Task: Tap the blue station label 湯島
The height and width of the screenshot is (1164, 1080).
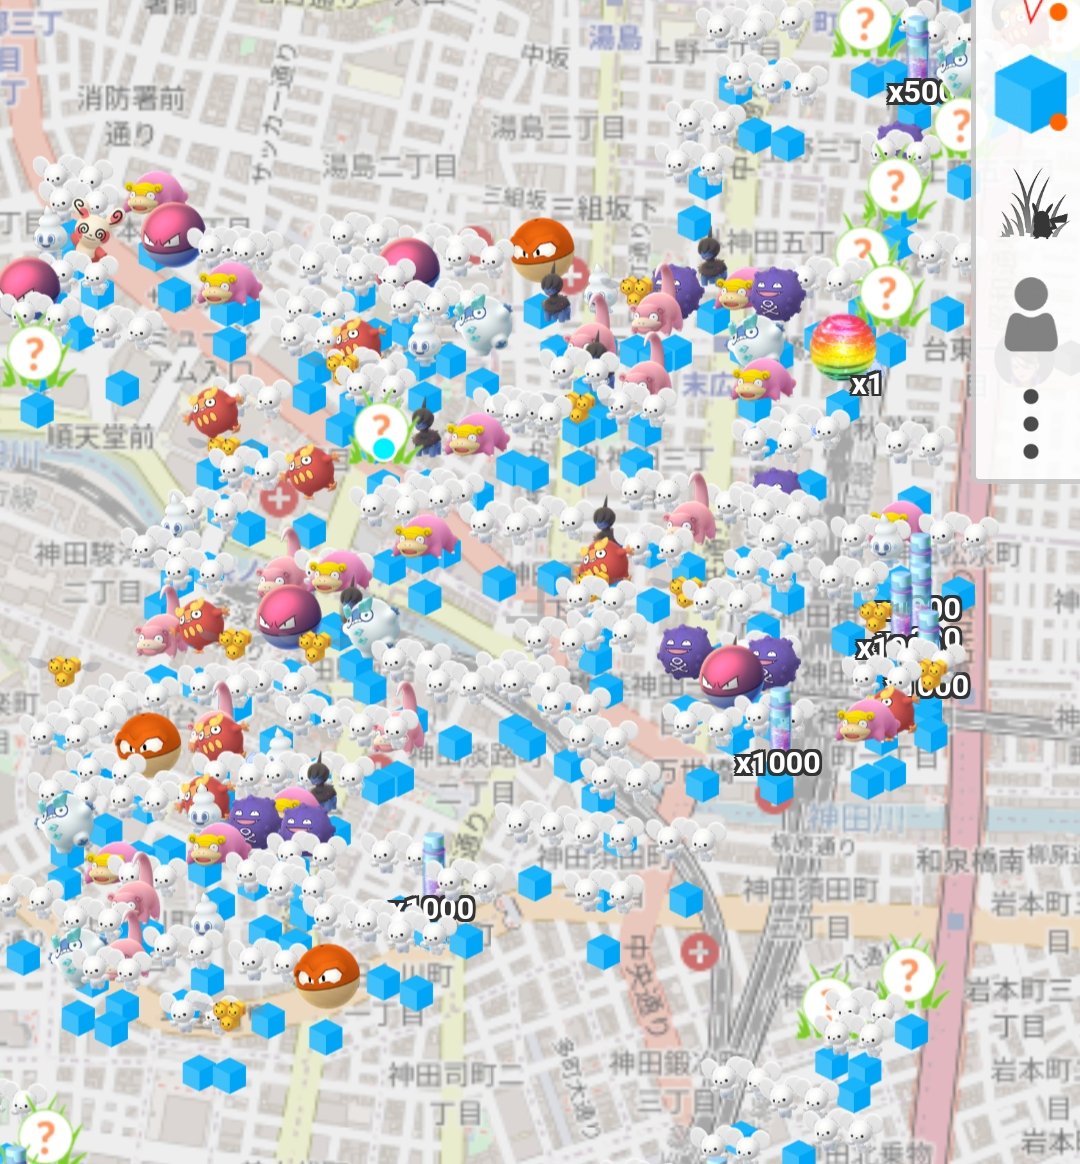Action: coord(615,37)
